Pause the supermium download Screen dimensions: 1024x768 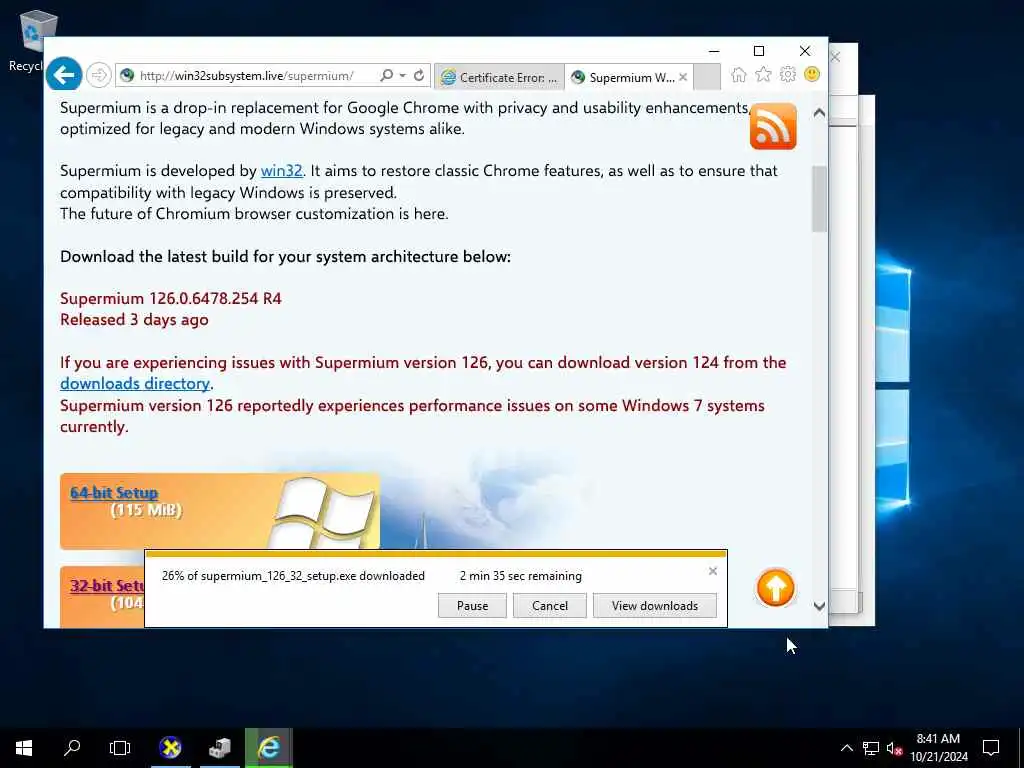coord(472,606)
